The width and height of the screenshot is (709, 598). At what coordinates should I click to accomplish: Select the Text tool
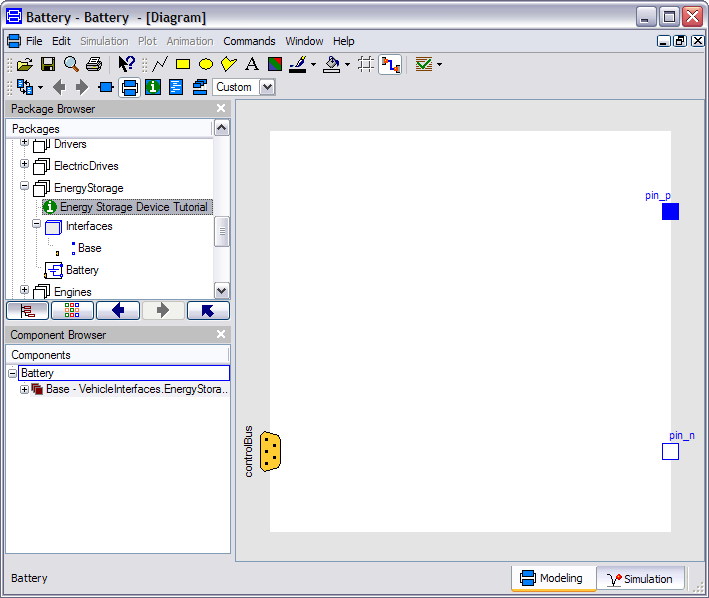coord(252,64)
